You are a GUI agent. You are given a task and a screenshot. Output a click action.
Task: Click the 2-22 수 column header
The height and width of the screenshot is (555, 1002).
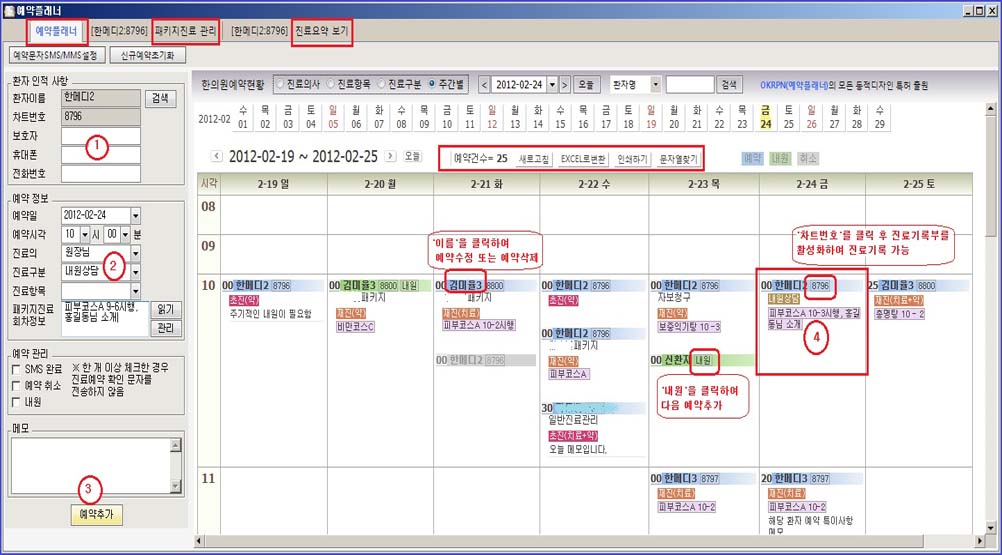[x=594, y=184]
